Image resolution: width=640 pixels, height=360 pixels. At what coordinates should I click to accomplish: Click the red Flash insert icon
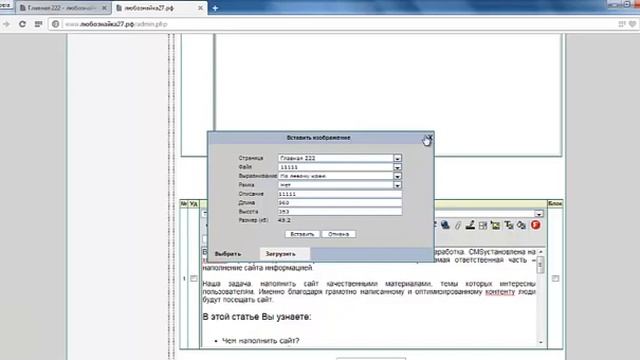point(536,225)
